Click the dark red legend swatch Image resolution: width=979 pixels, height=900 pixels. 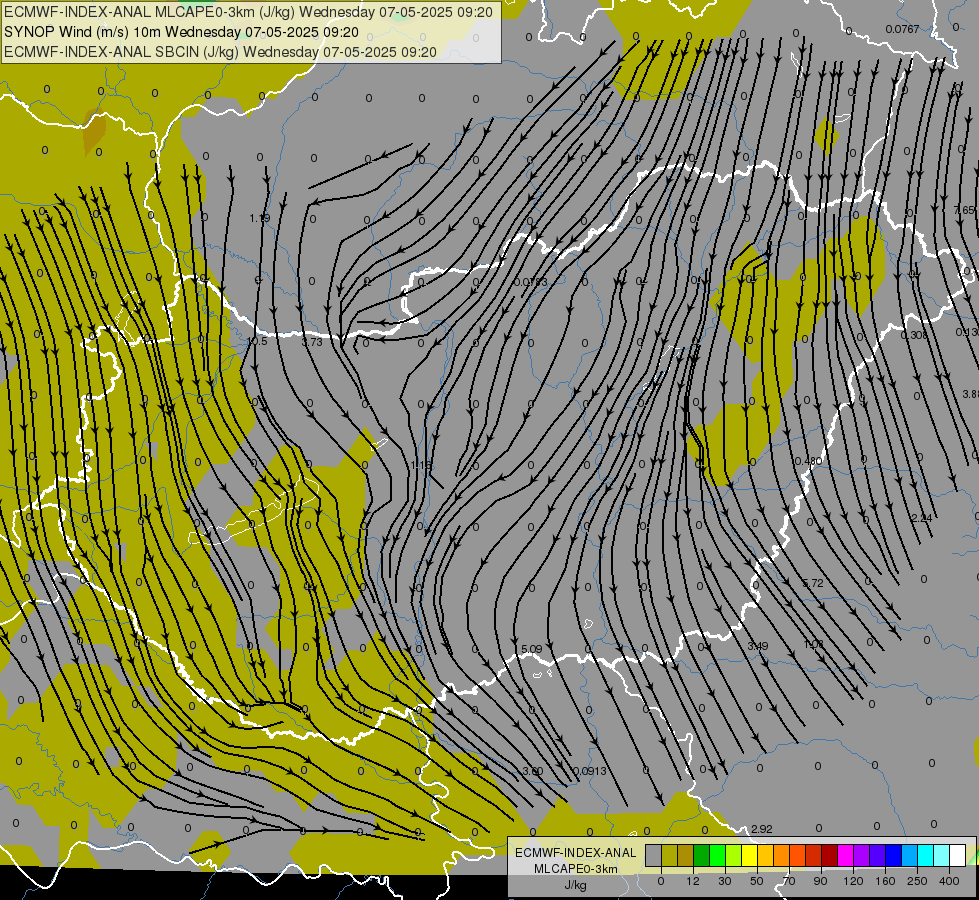(830, 856)
